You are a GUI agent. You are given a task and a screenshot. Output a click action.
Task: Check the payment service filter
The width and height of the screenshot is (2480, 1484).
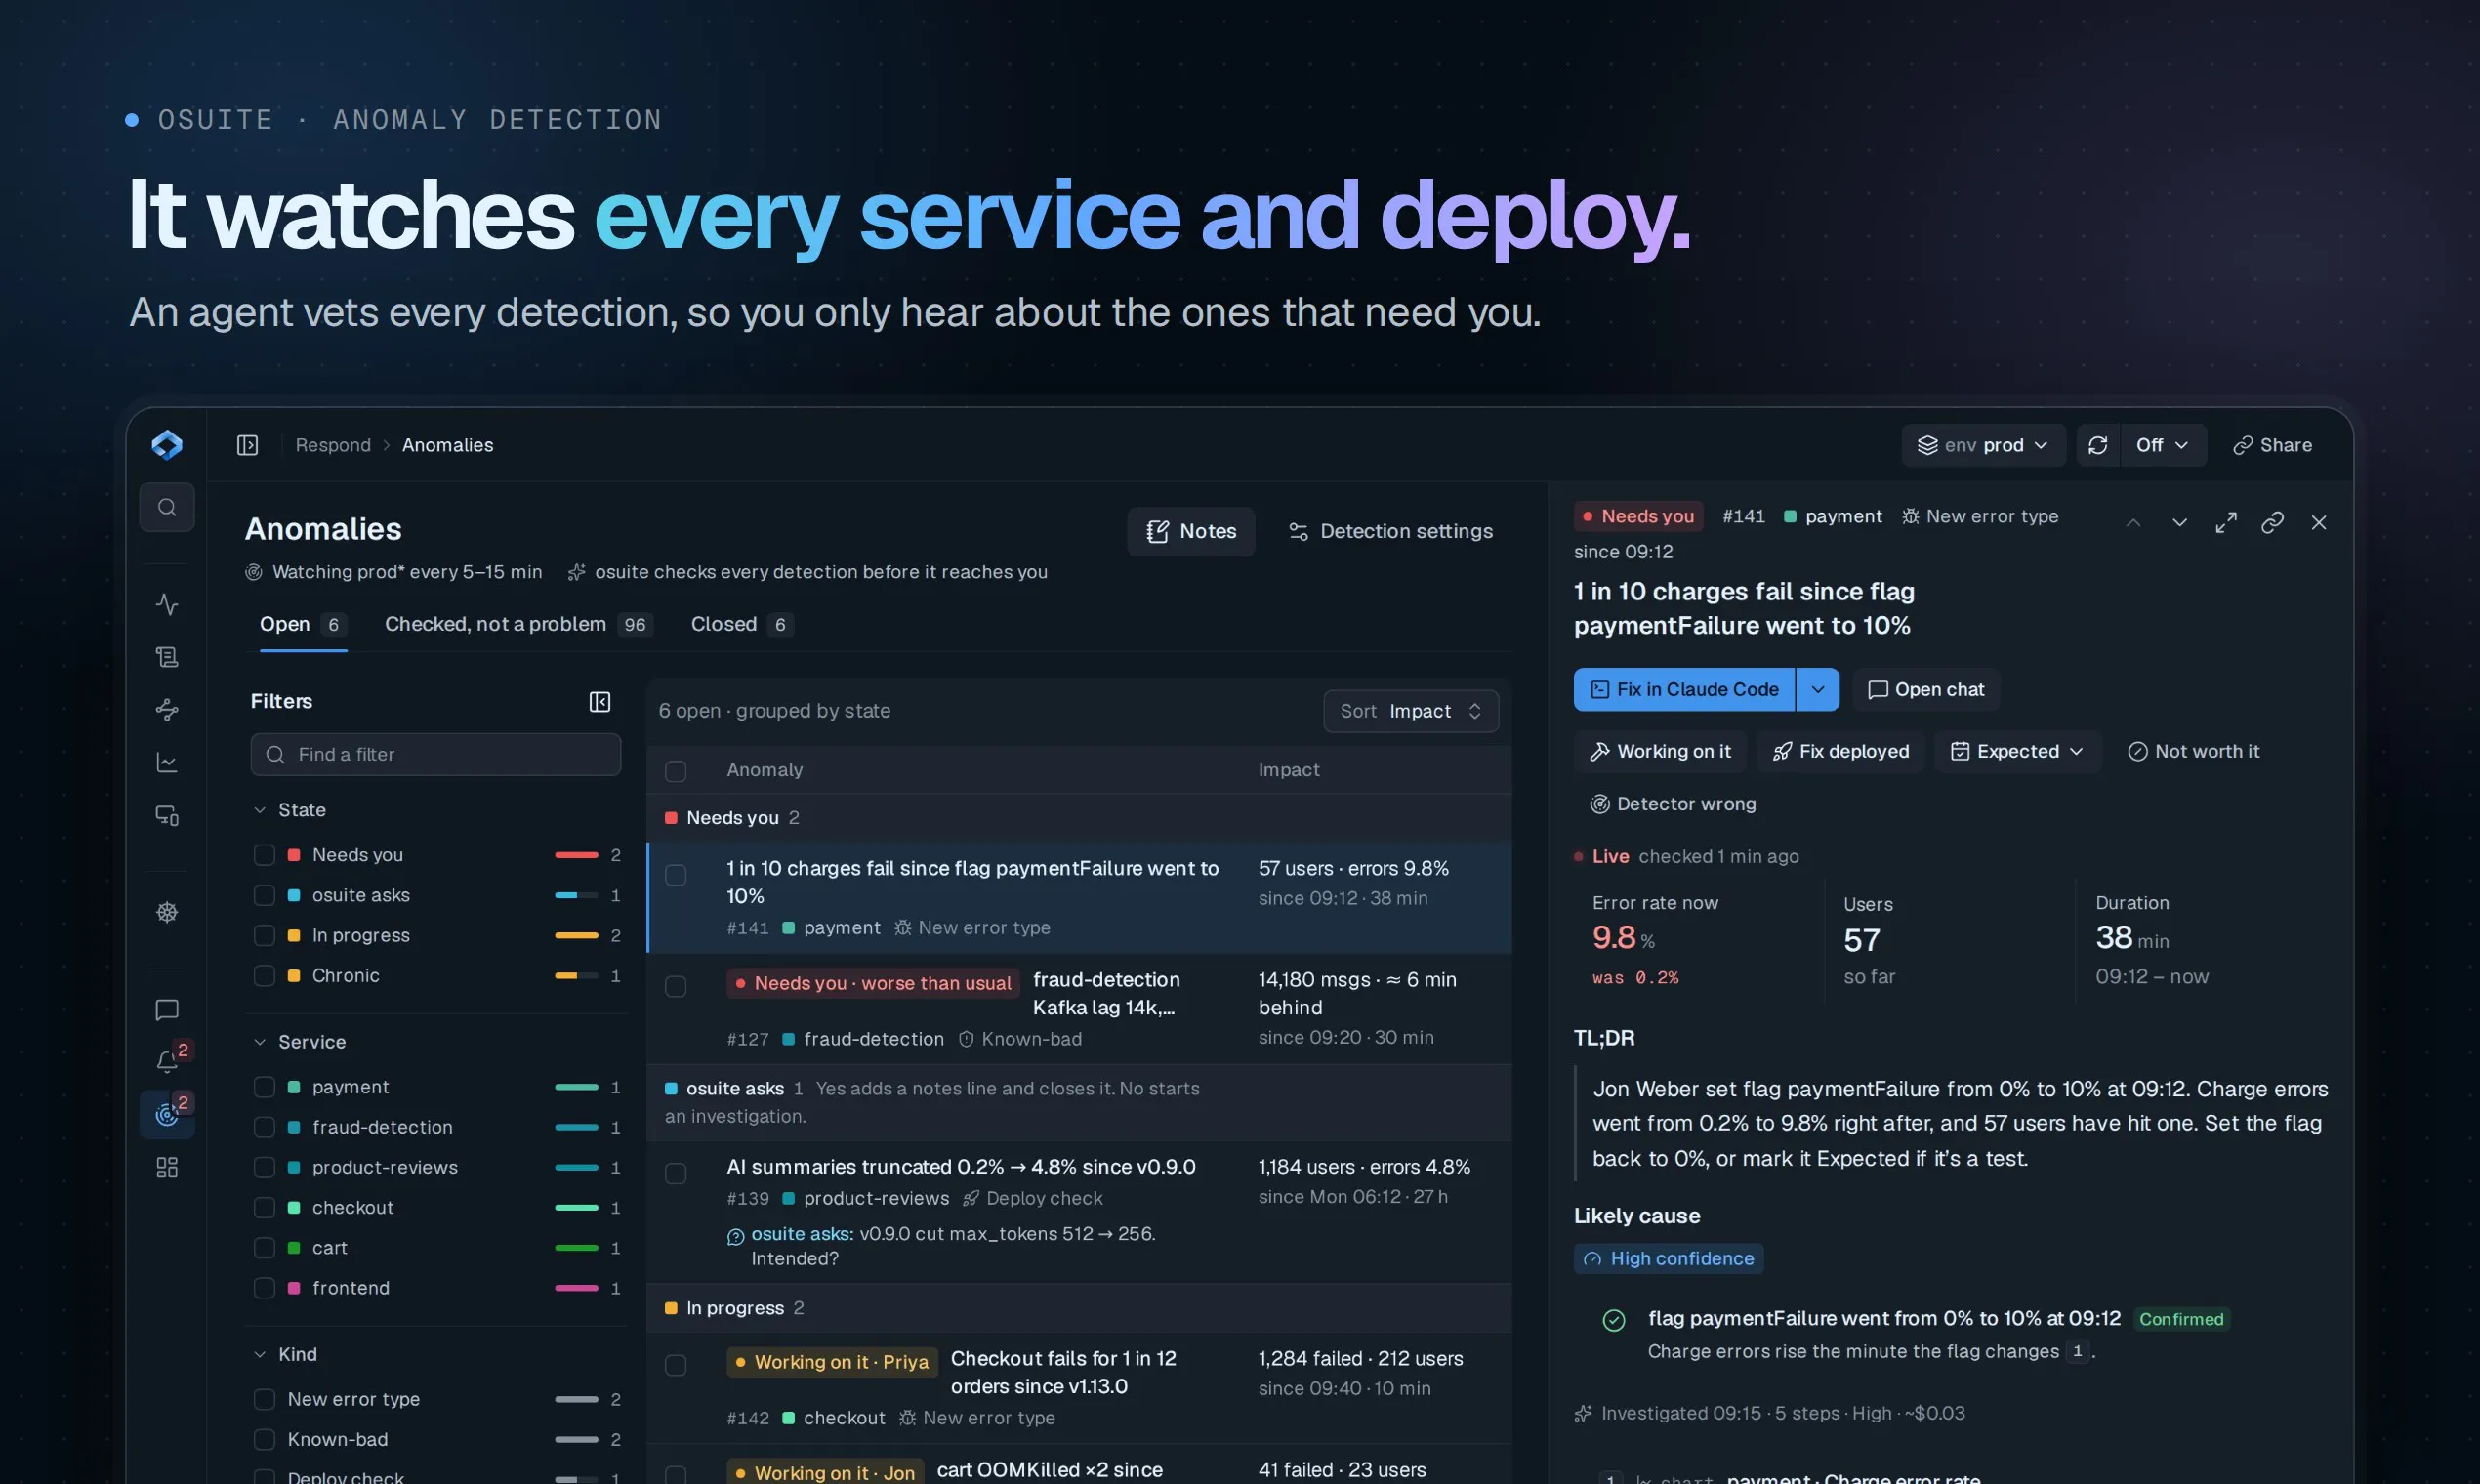click(x=264, y=1087)
